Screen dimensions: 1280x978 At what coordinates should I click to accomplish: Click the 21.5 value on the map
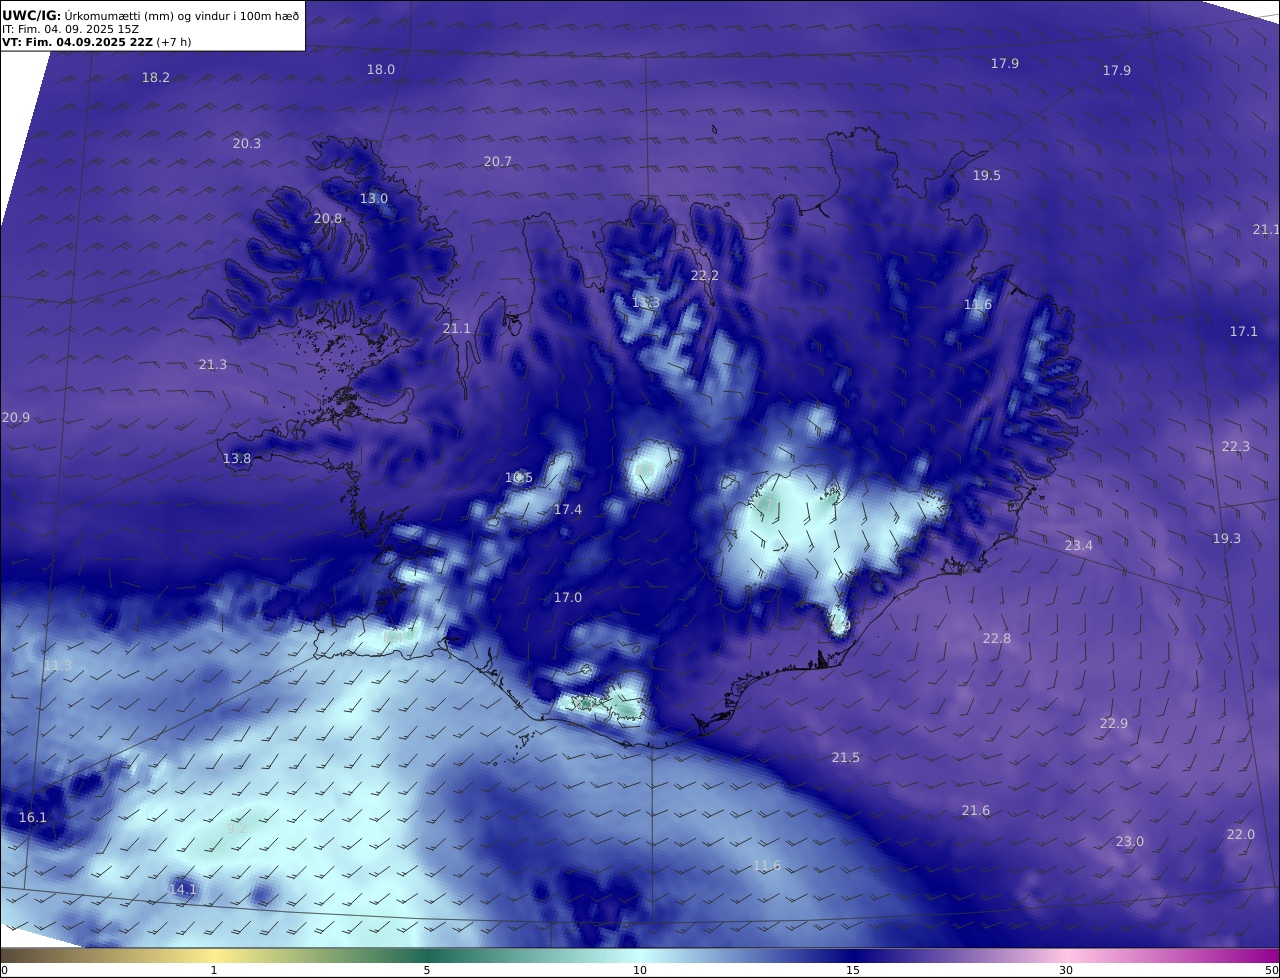(x=846, y=757)
